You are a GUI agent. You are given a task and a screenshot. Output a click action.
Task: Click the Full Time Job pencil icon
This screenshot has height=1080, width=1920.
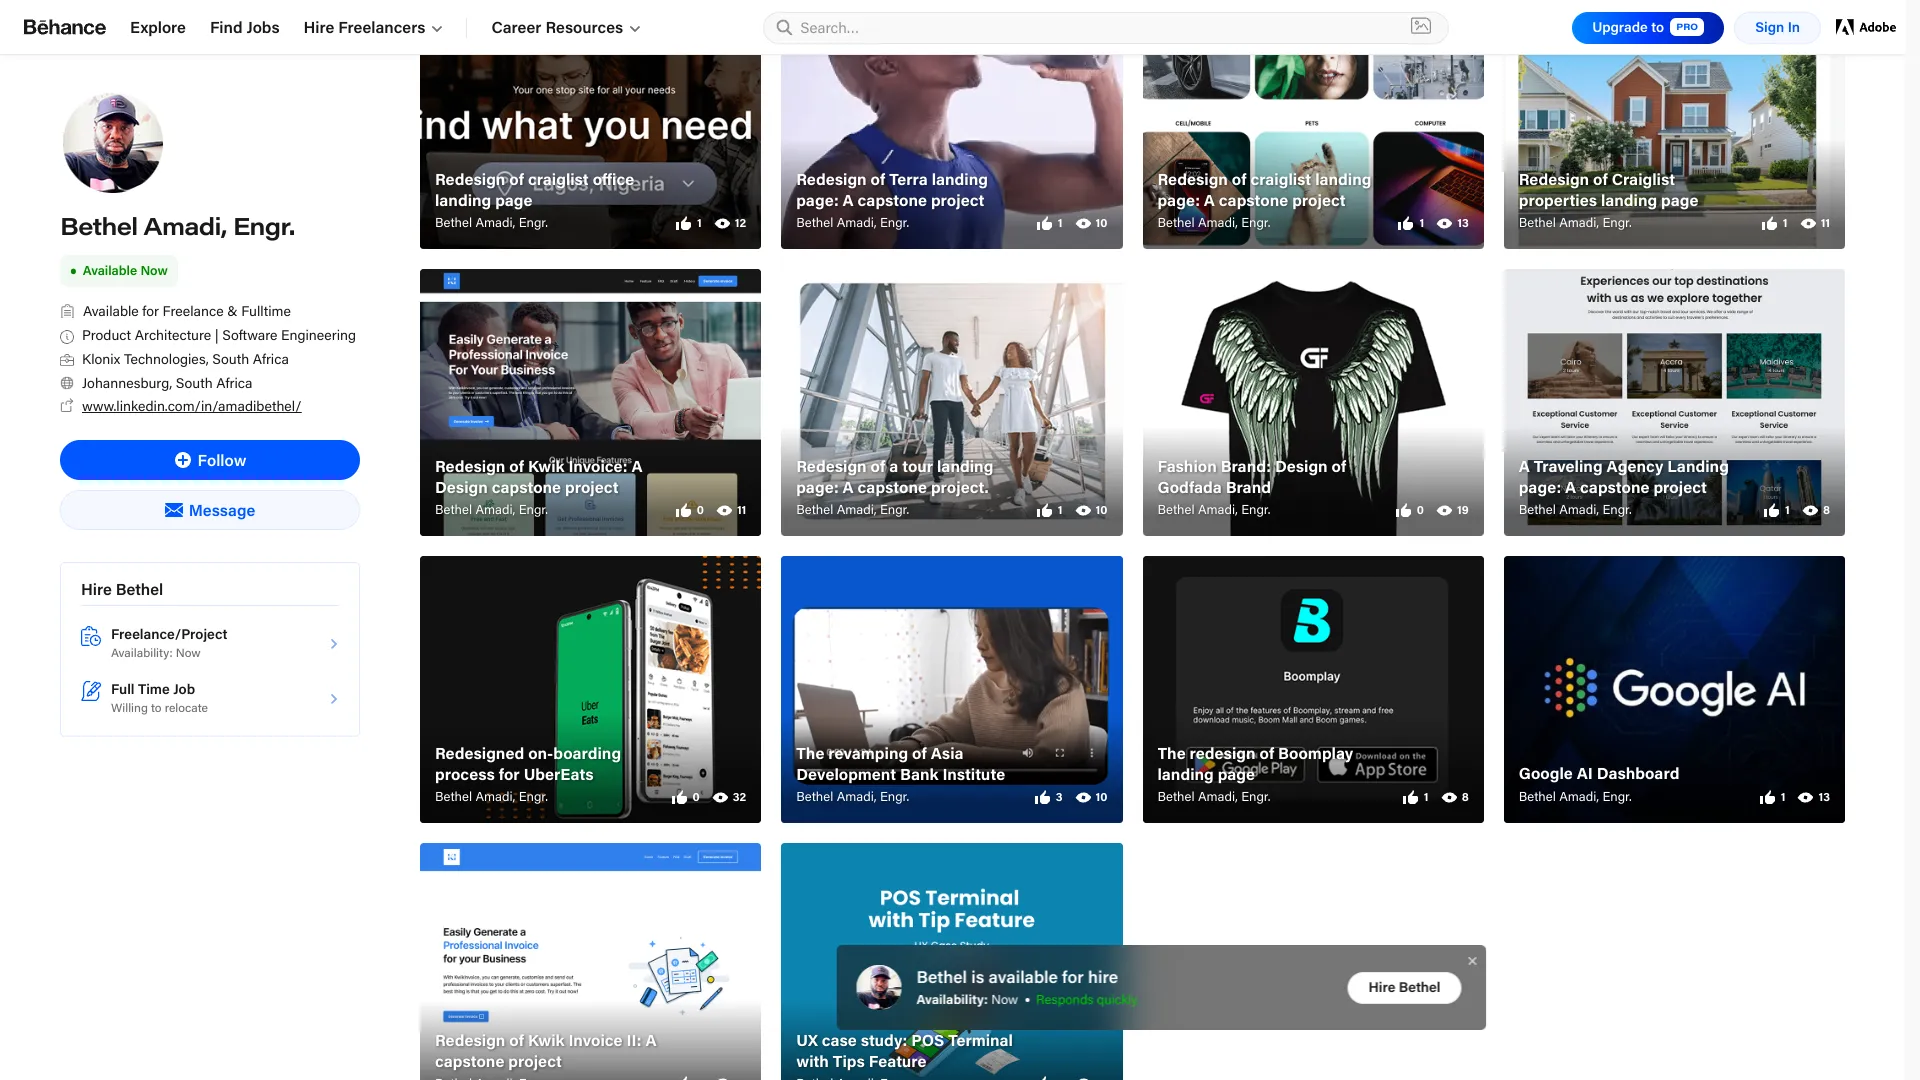click(x=91, y=691)
